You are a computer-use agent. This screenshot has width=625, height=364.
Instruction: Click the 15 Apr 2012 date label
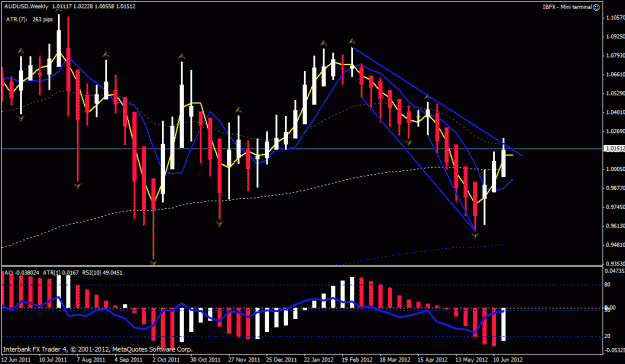(x=433, y=359)
